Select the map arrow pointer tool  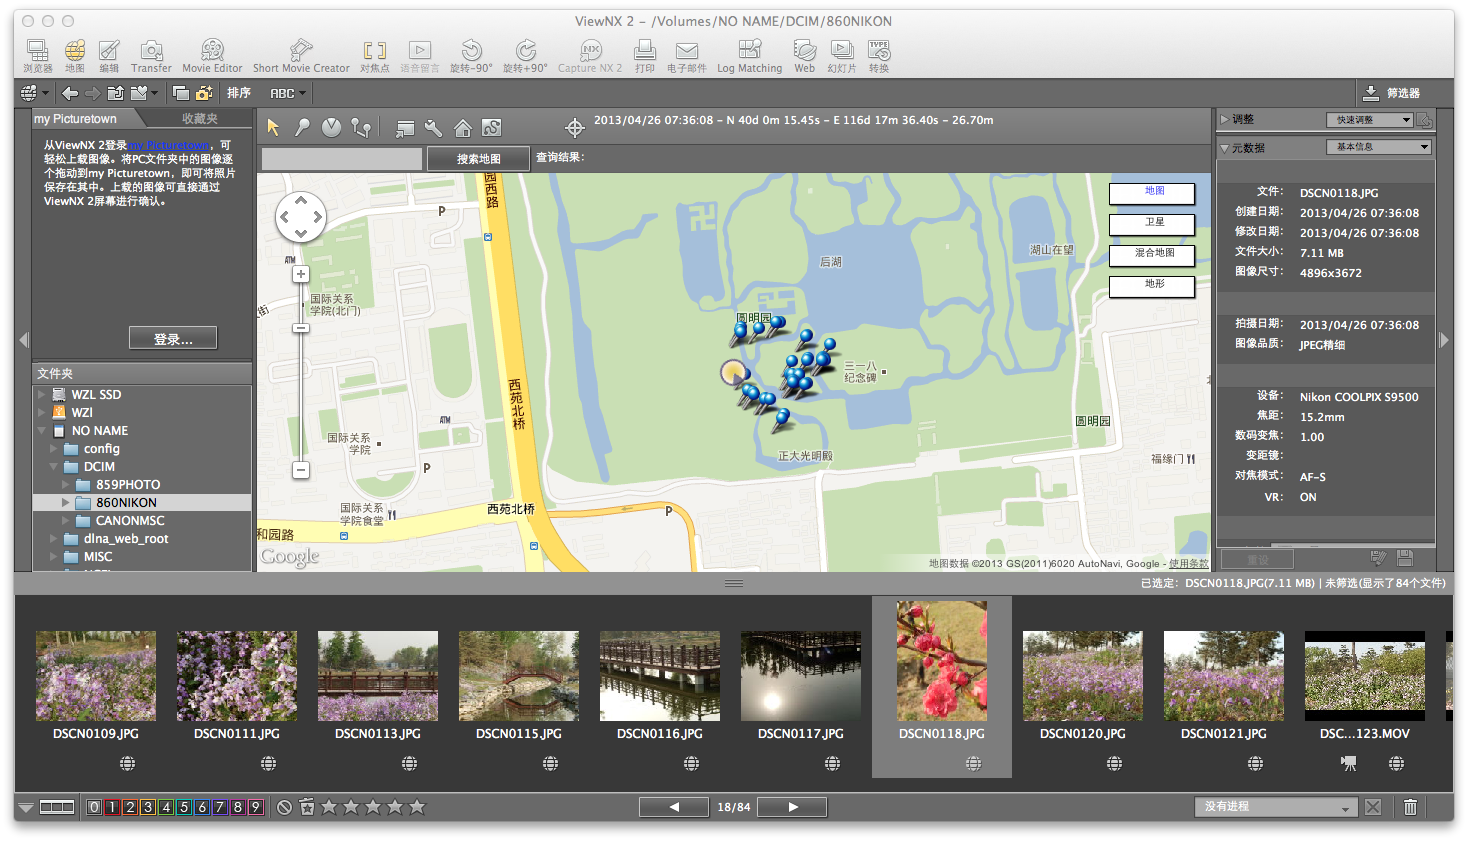click(x=274, y=128)
